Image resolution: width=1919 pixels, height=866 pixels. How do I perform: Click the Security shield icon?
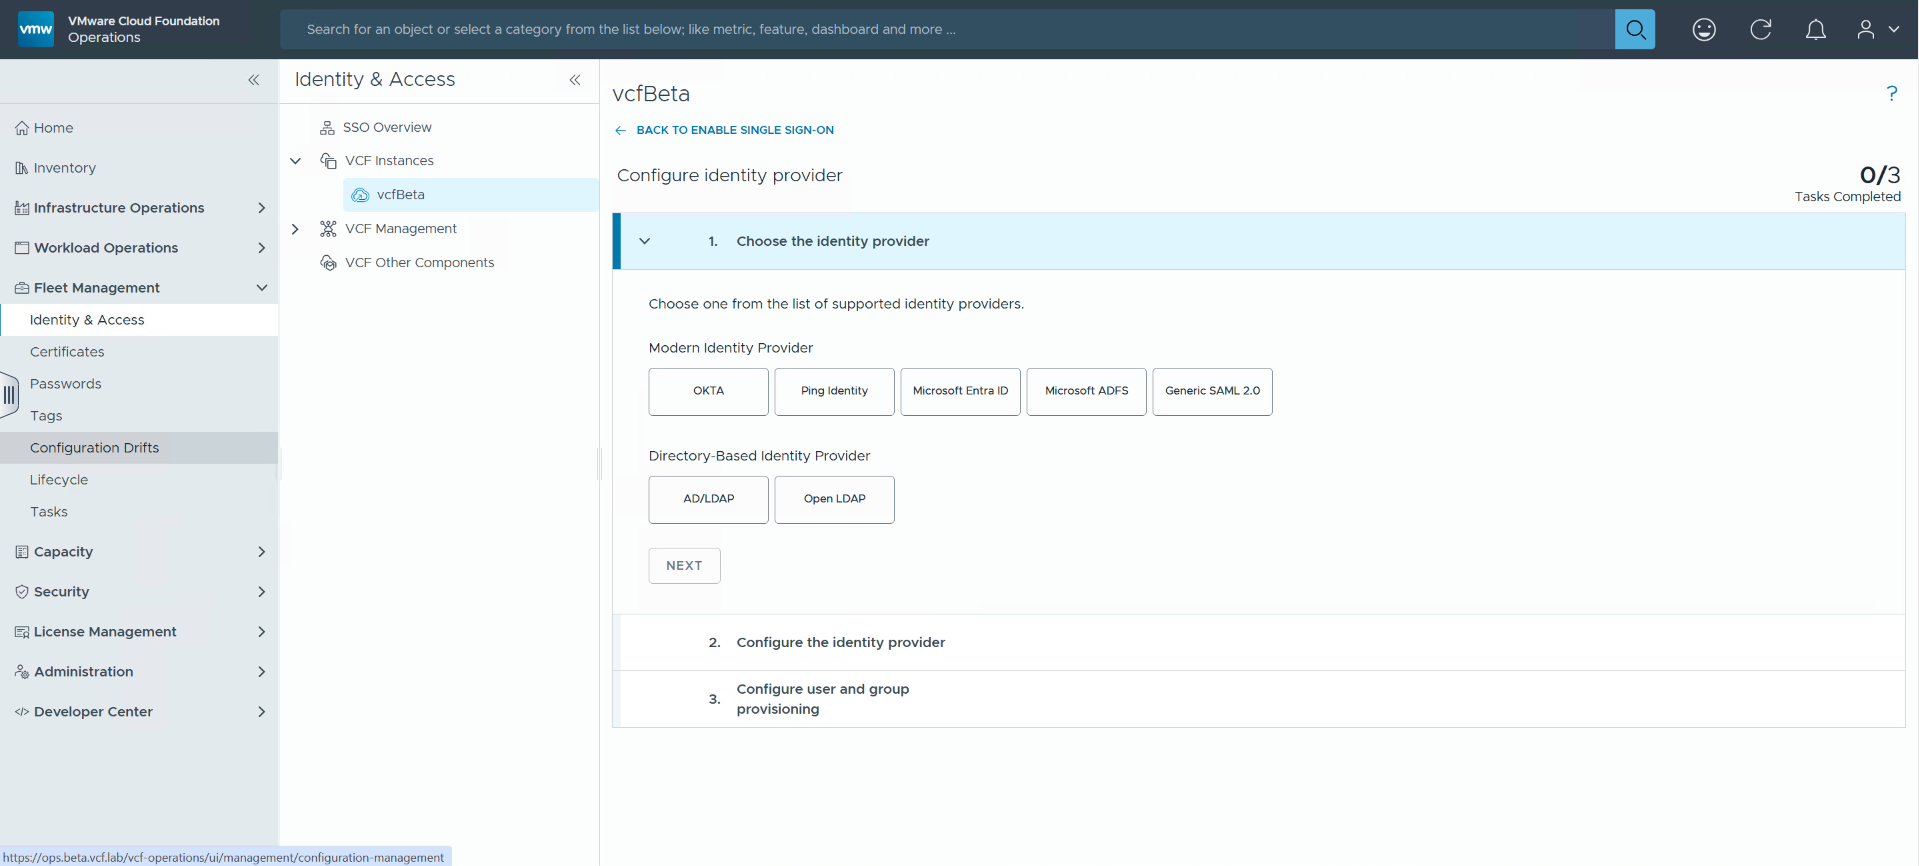(x=22, y=592)
